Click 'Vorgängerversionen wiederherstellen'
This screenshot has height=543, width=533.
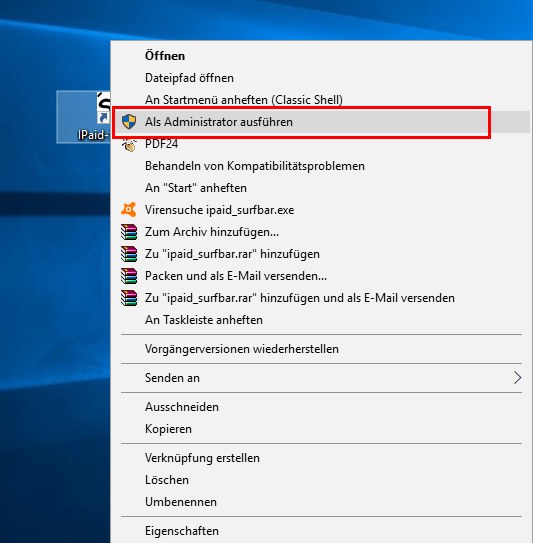point(242,349)
